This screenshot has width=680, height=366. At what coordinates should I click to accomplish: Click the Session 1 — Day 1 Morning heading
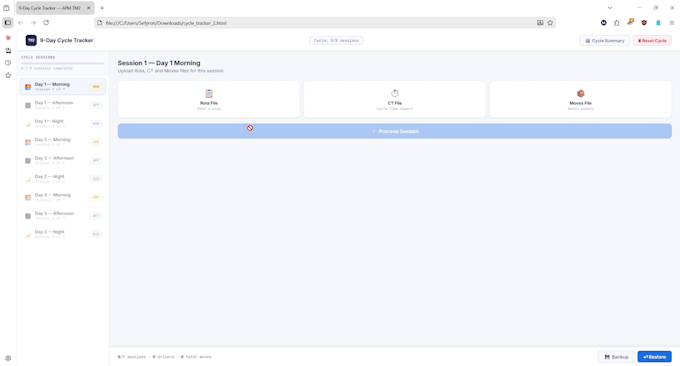(x=159, y=63)
